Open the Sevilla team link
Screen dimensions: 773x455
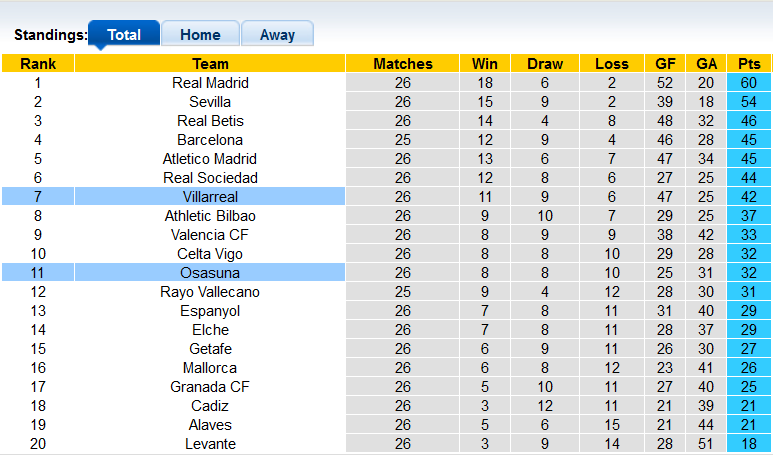(x=210, y=102)
